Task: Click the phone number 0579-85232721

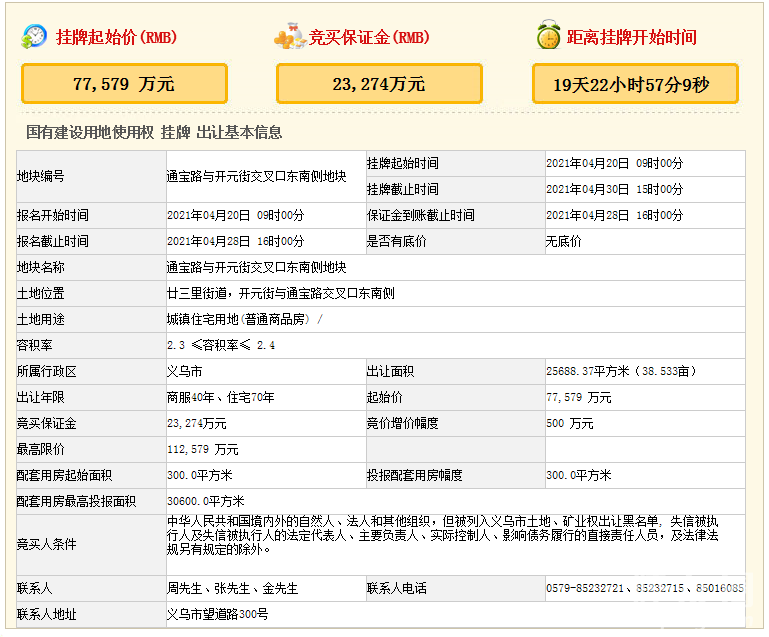Action: (587, 588)
